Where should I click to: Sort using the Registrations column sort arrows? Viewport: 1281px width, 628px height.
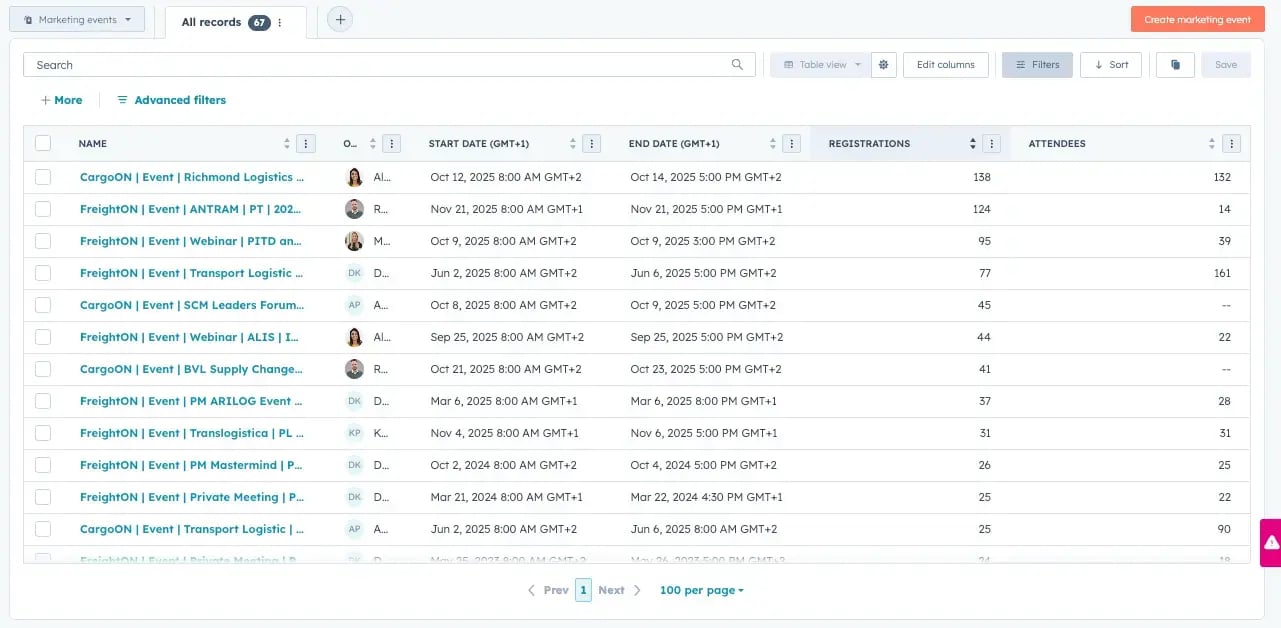coord(970,143)
